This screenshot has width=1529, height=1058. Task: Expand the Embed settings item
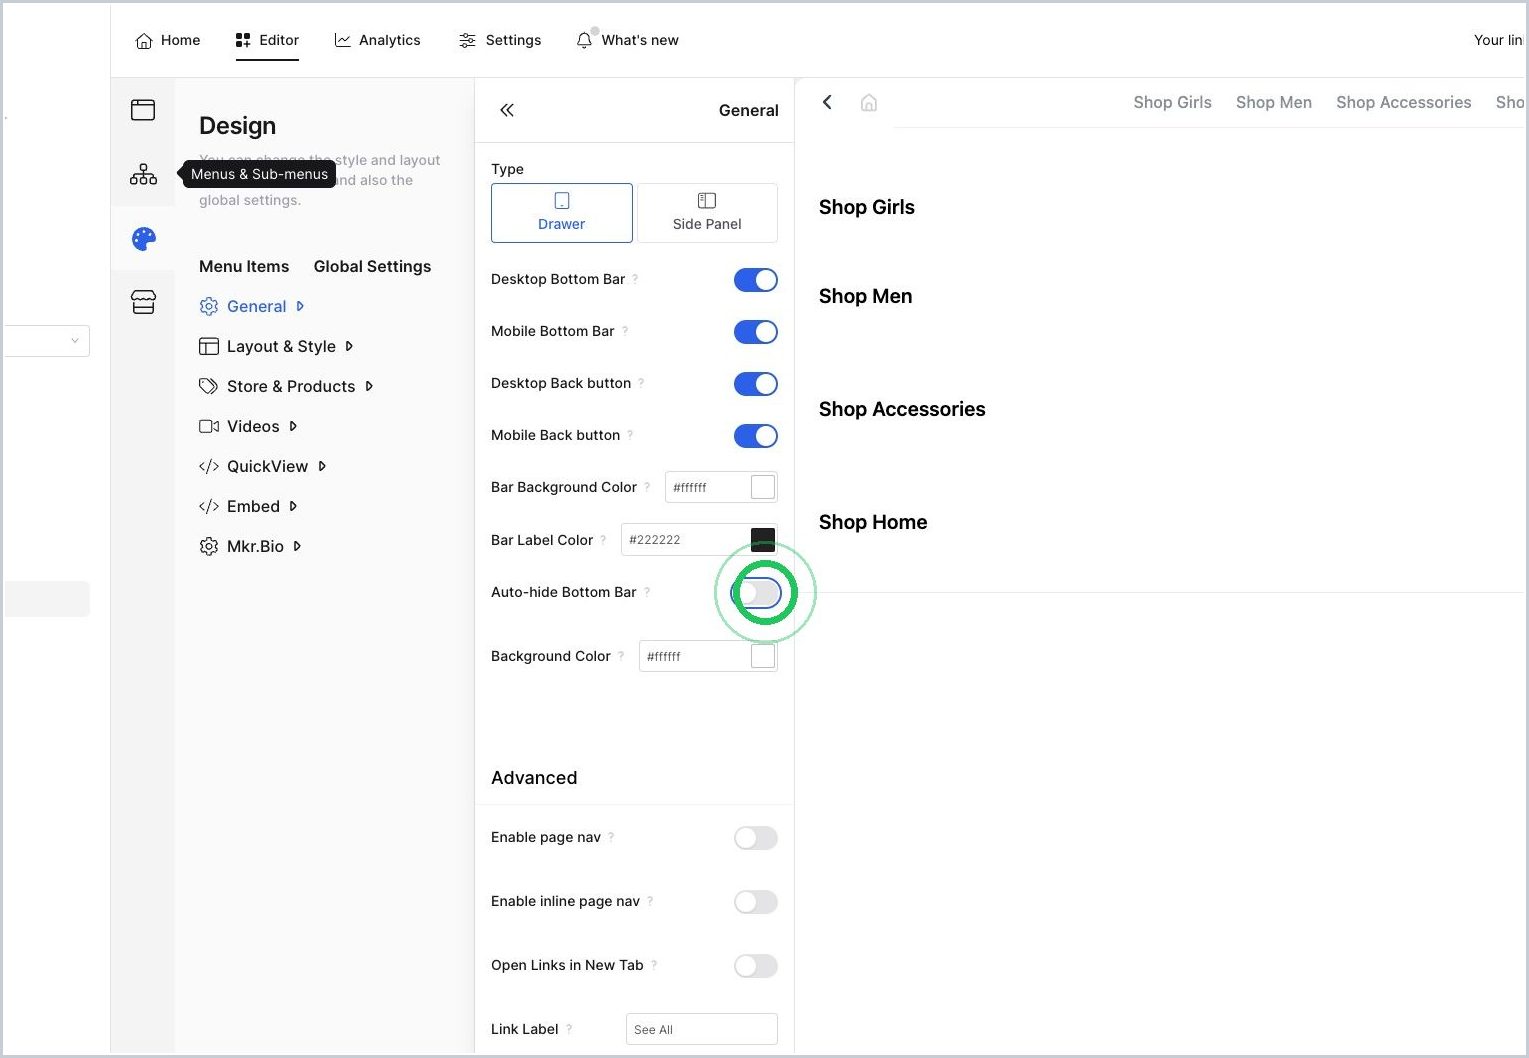pyautogui.click(x=248, y=506)
